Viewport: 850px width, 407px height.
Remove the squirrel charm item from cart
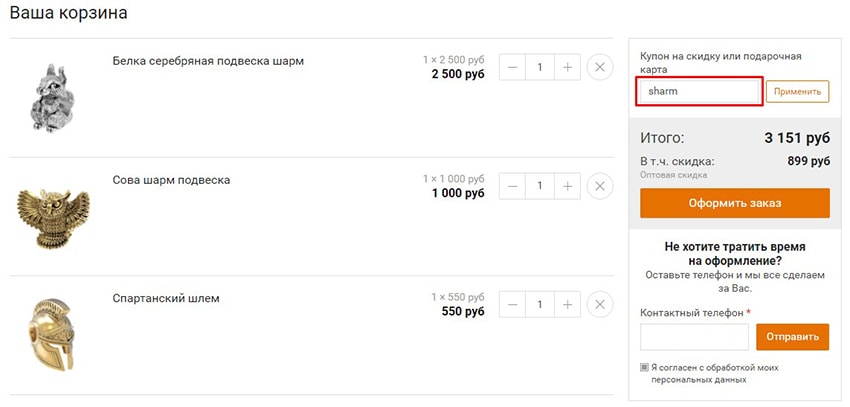tap(599, 67)
